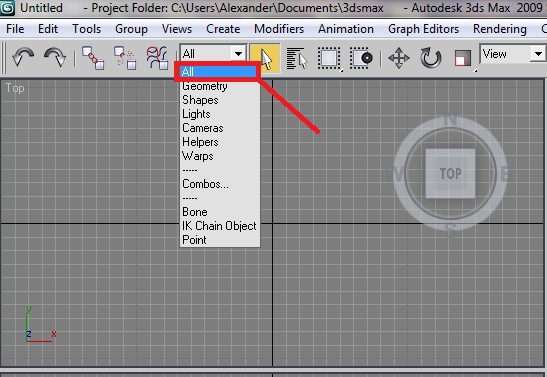Open the Views menu

point(177,29)
